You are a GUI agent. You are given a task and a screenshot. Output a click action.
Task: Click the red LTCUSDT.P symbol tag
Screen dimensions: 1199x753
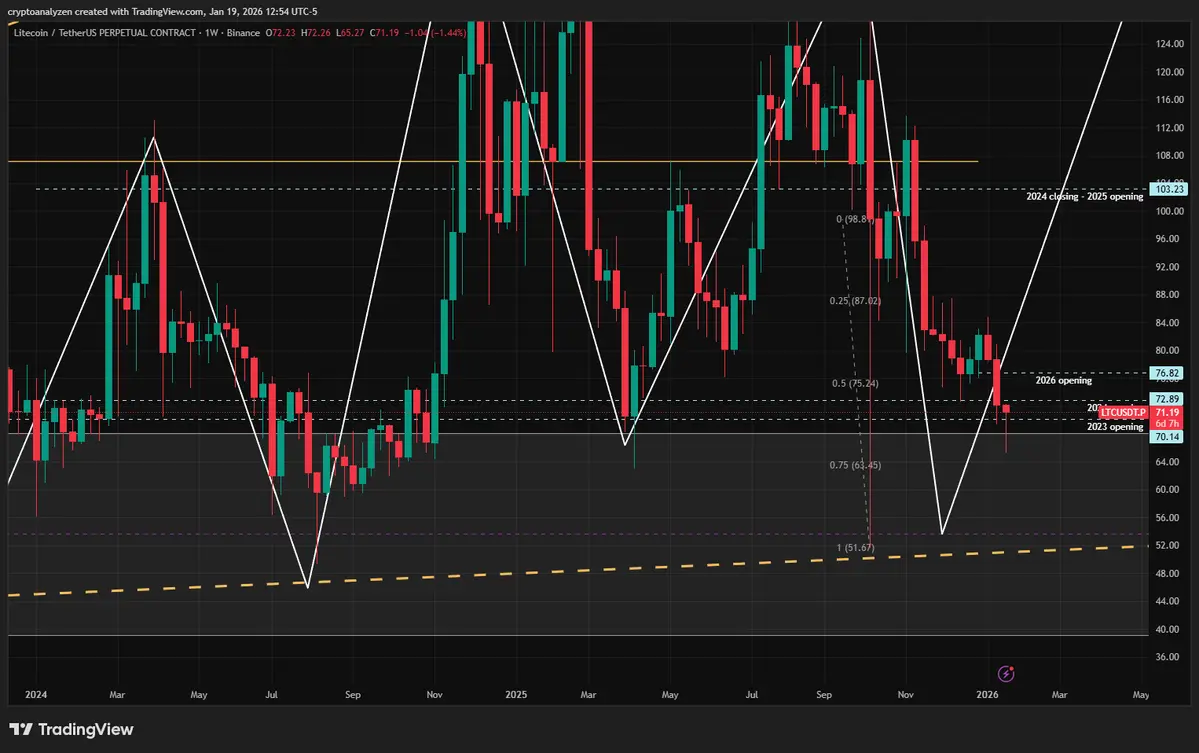1123,412
